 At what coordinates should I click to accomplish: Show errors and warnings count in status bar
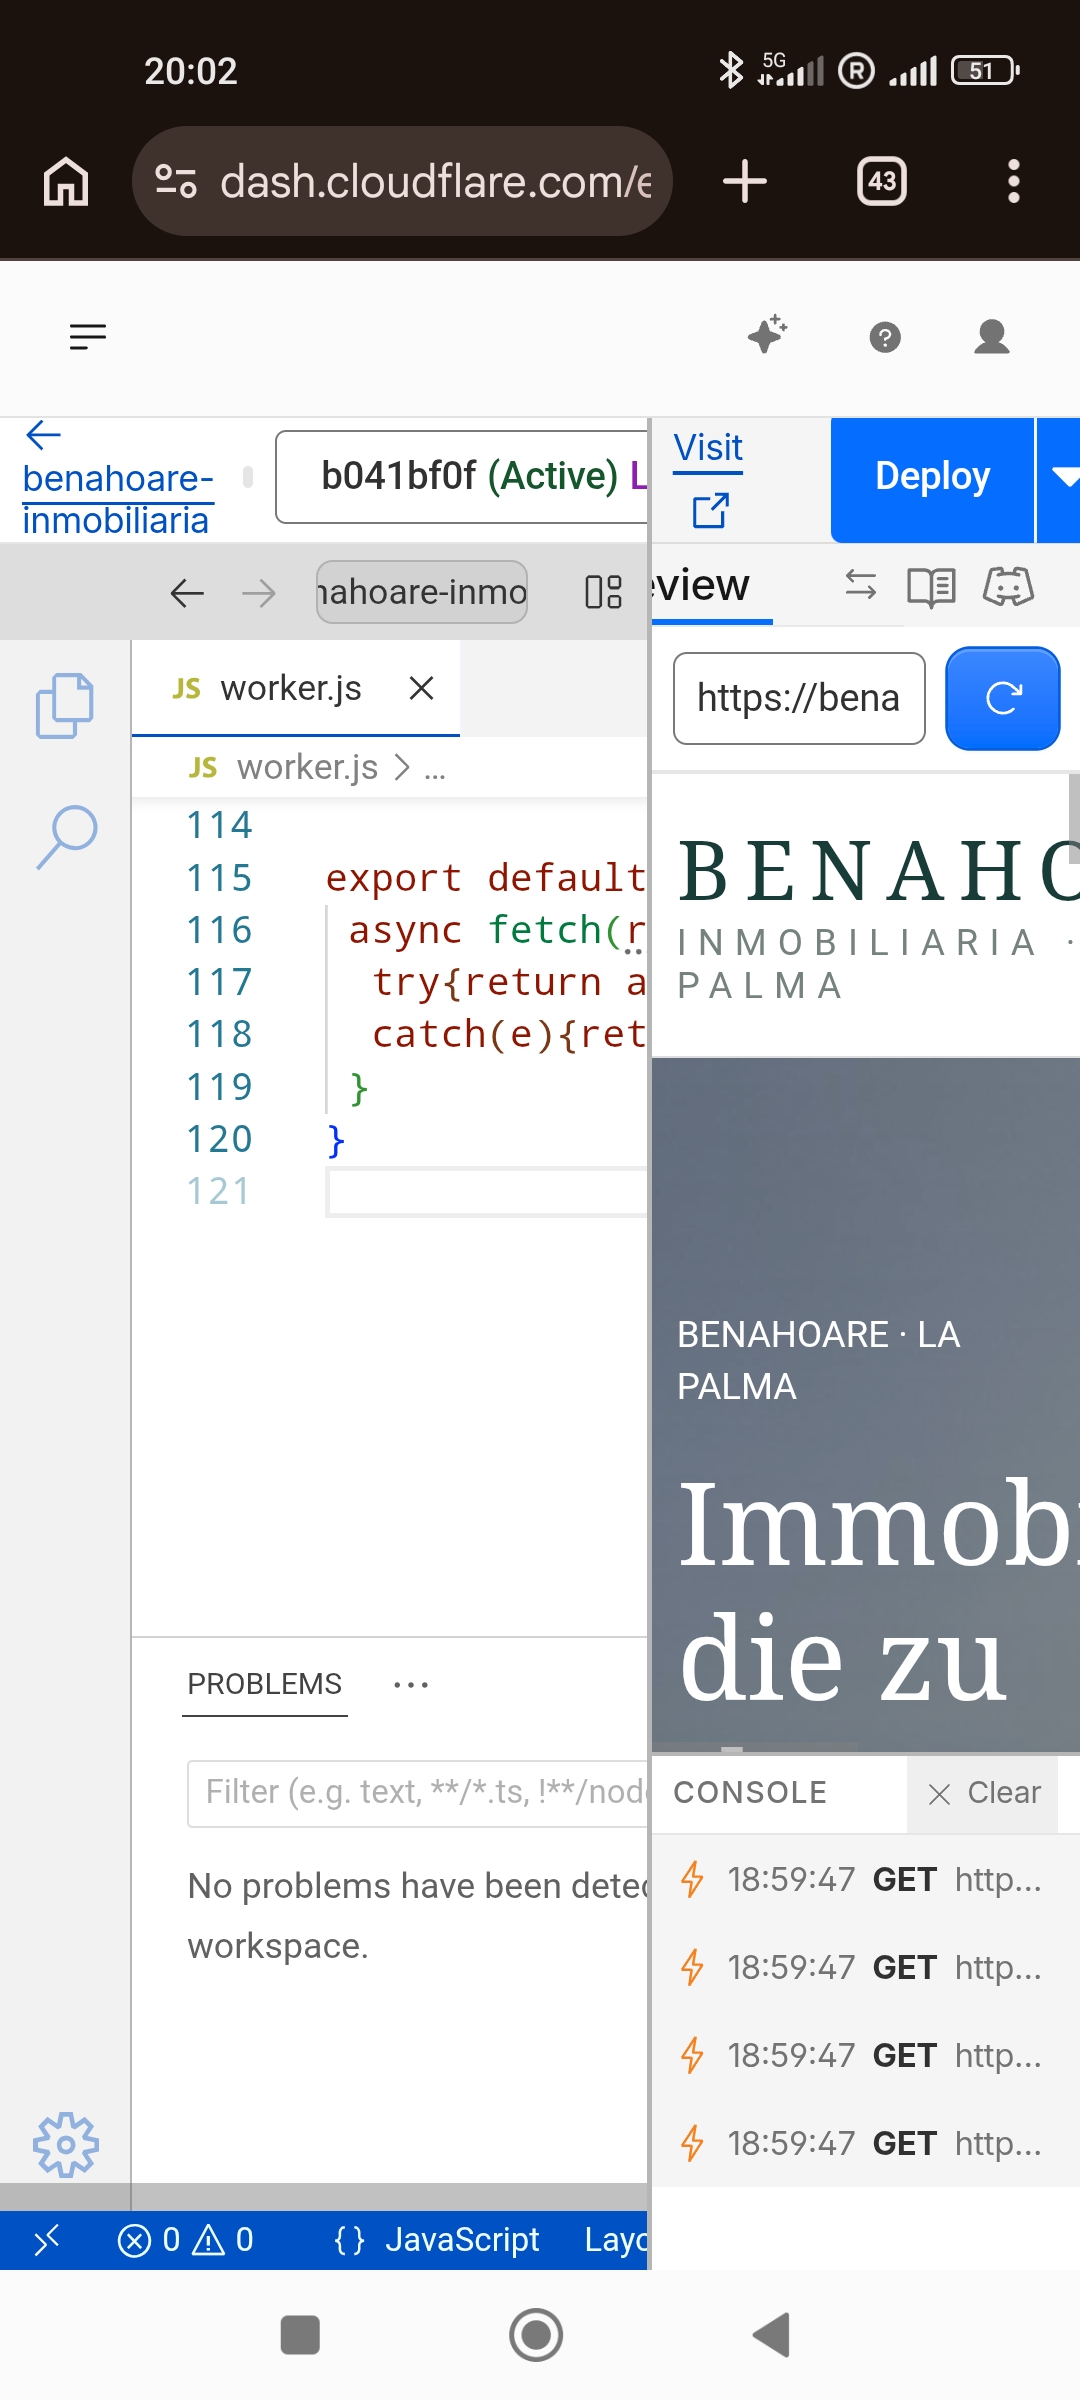pos(186,2240)
